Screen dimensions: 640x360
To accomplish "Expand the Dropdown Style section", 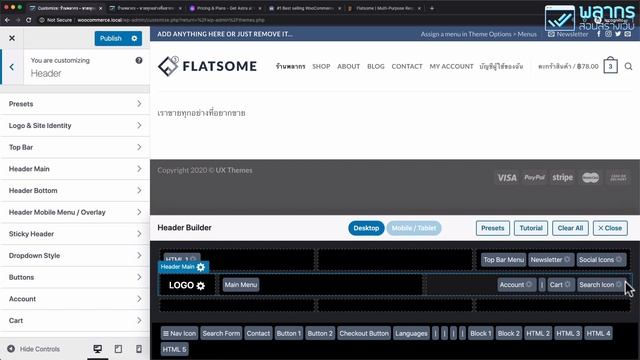I will point(75,256).
